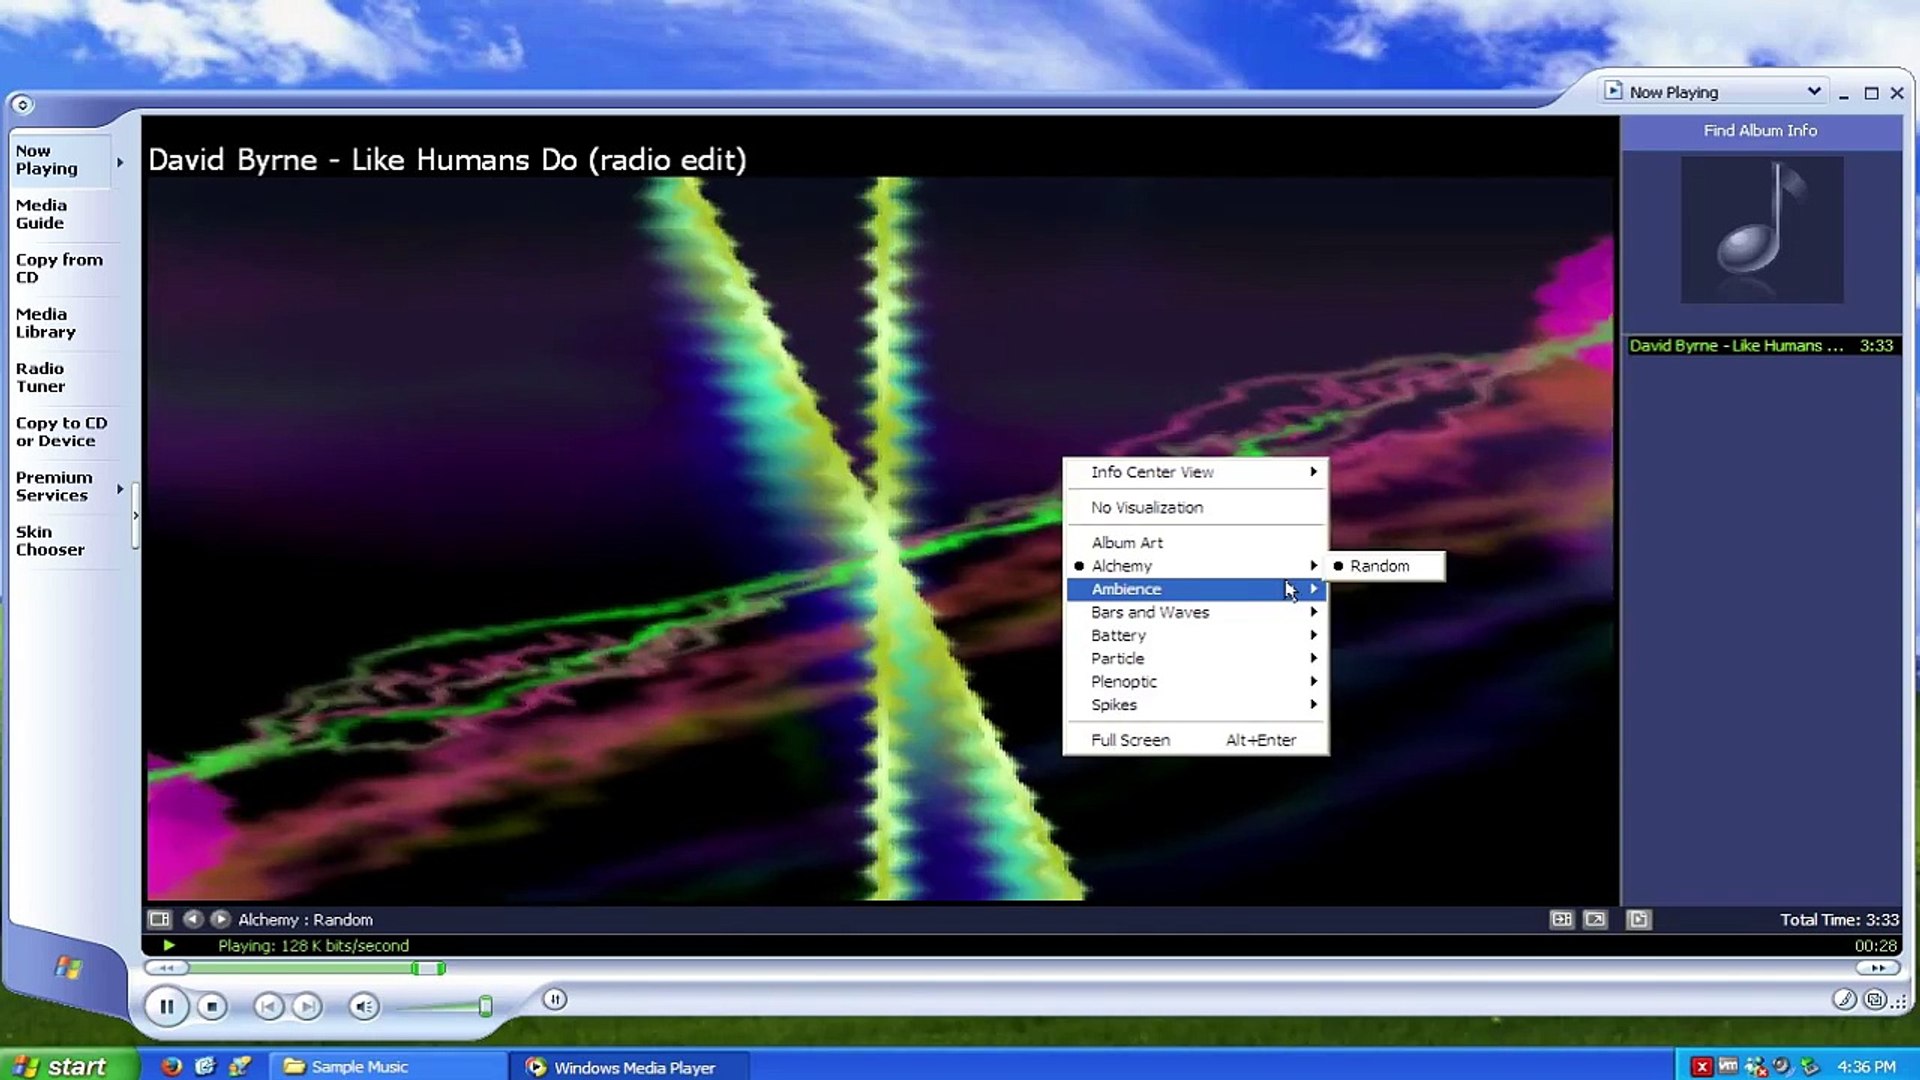Click the full screen toggle icon
Screen dimensions: 1920x1080
point(1594,919)
